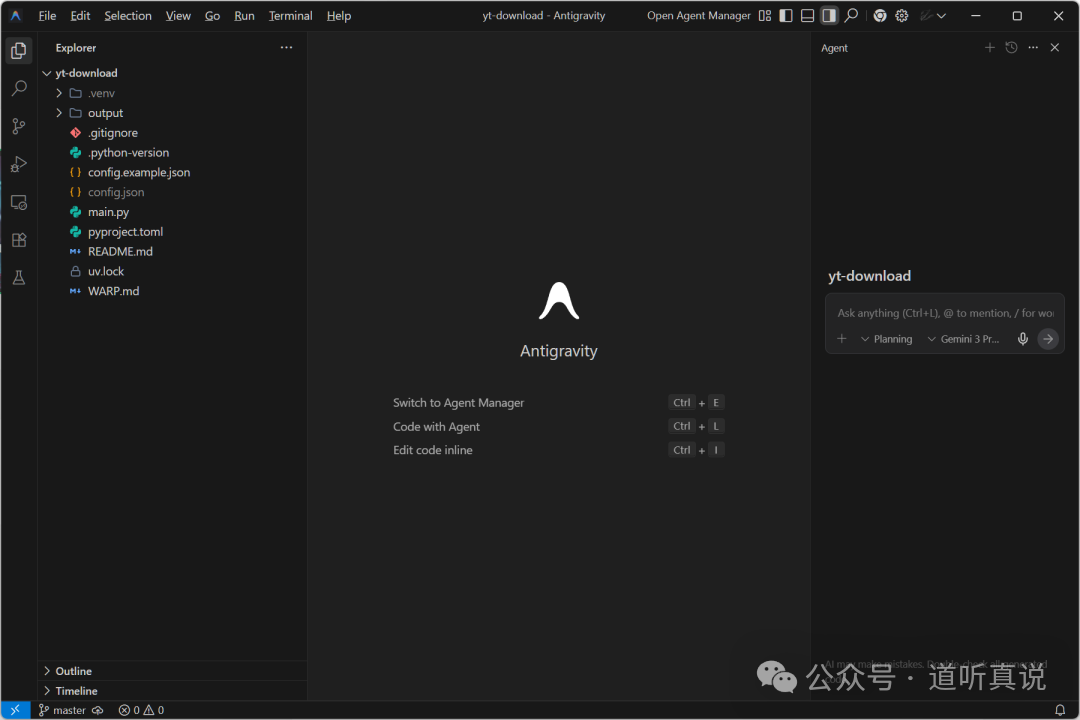Open the Run menu
Image resolution: width=1080 pixels, height=720 pixels.
[244, 15]
